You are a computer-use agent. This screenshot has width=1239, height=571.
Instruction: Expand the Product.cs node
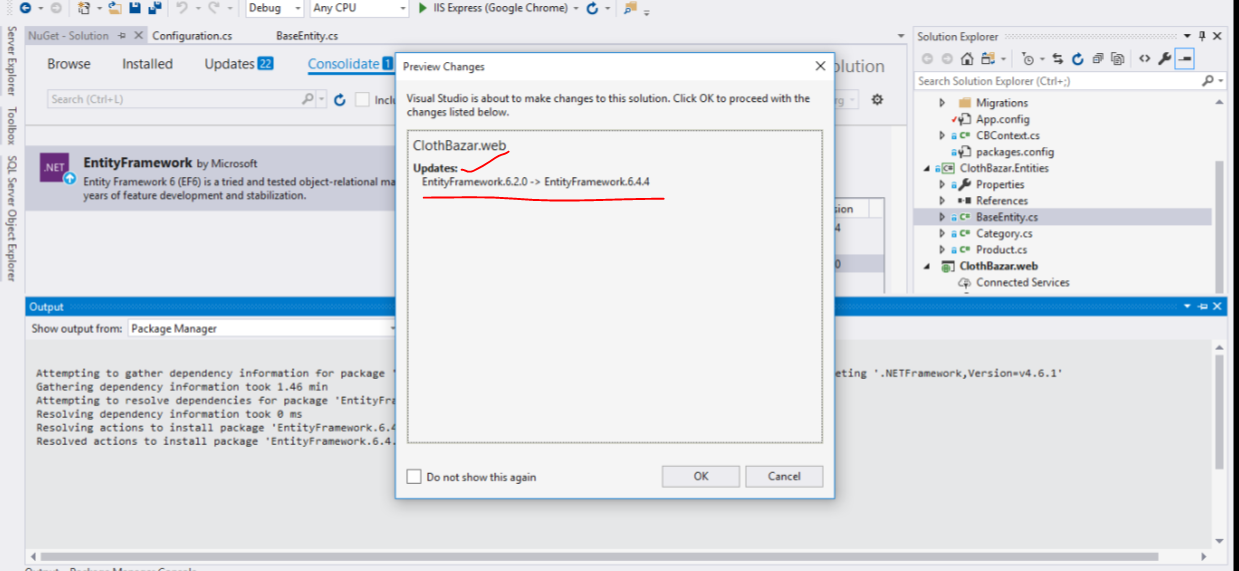pos(942,250)
